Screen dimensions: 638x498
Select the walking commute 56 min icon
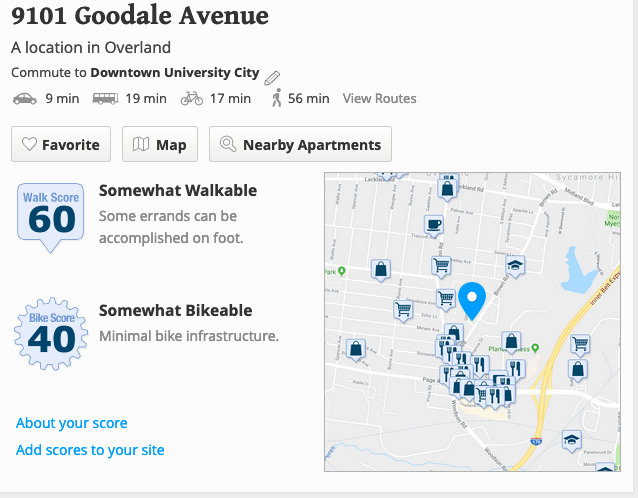(277, 98)
